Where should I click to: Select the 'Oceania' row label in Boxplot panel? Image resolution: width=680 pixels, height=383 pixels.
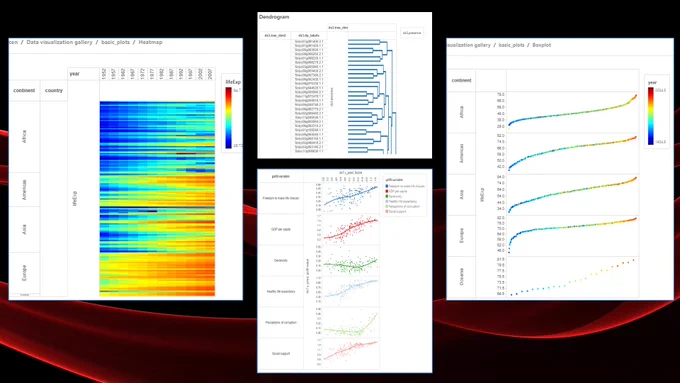461,276
